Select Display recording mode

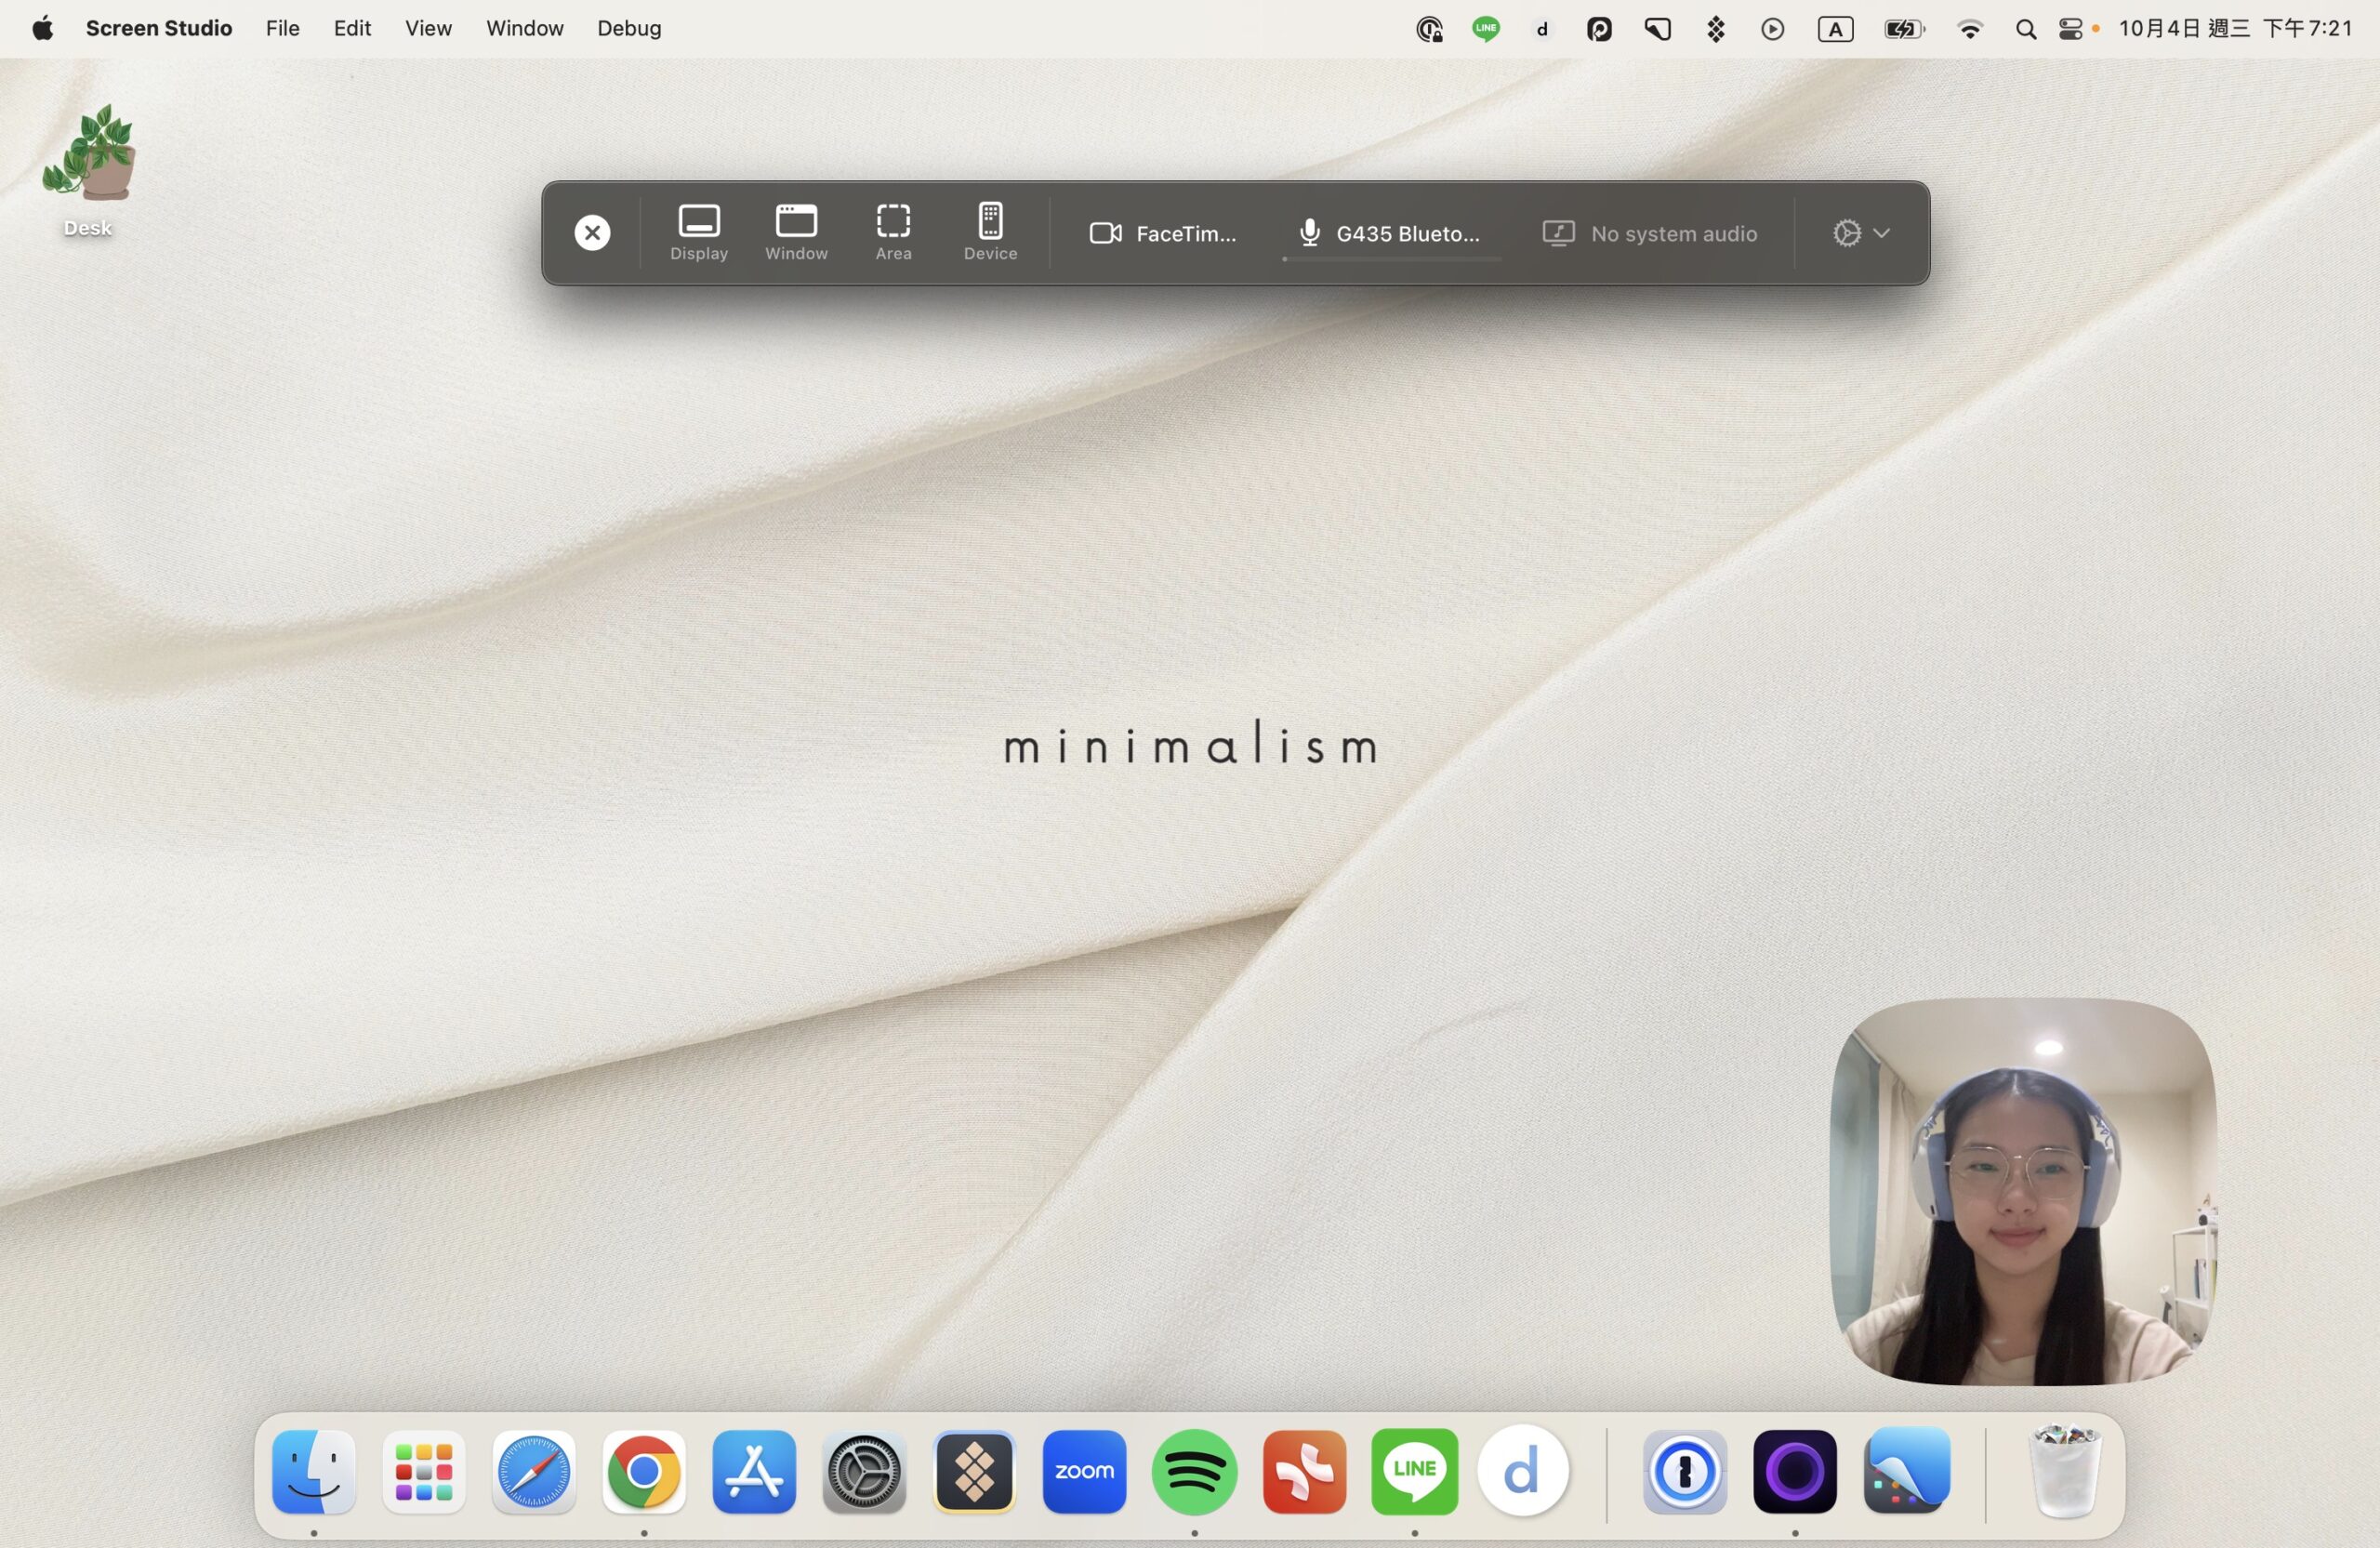698,233
